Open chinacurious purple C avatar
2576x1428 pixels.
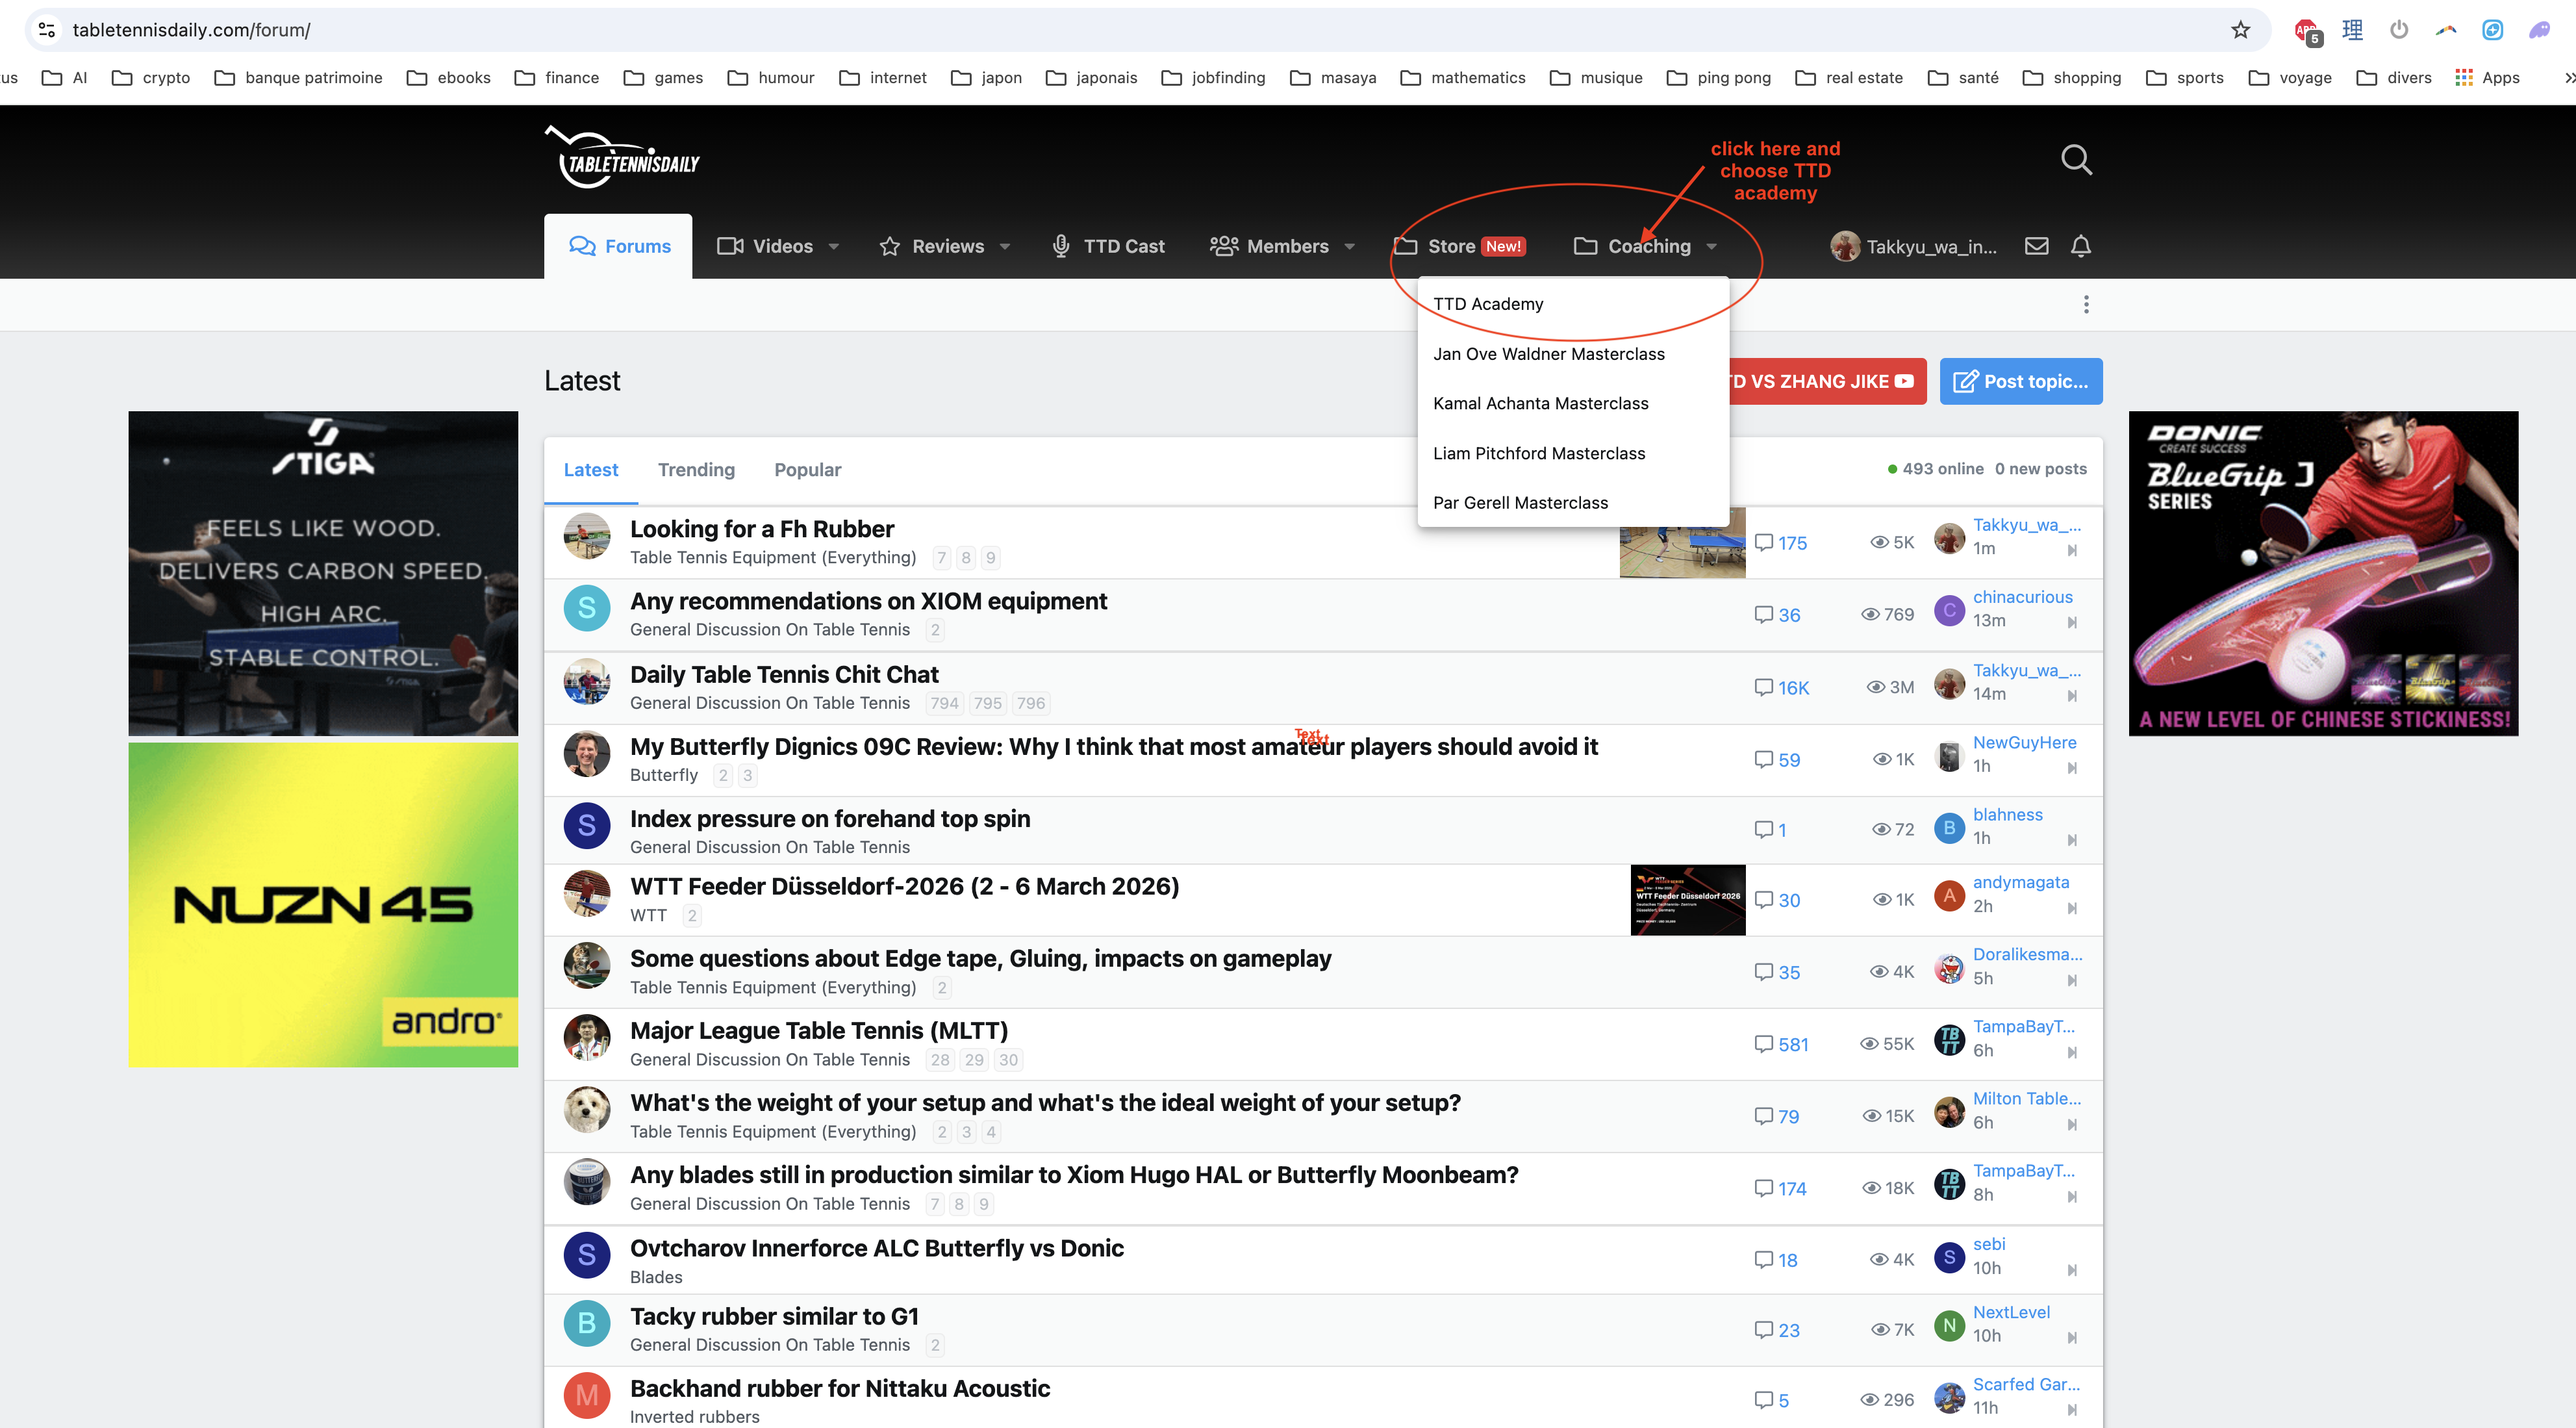point(1949,610)
